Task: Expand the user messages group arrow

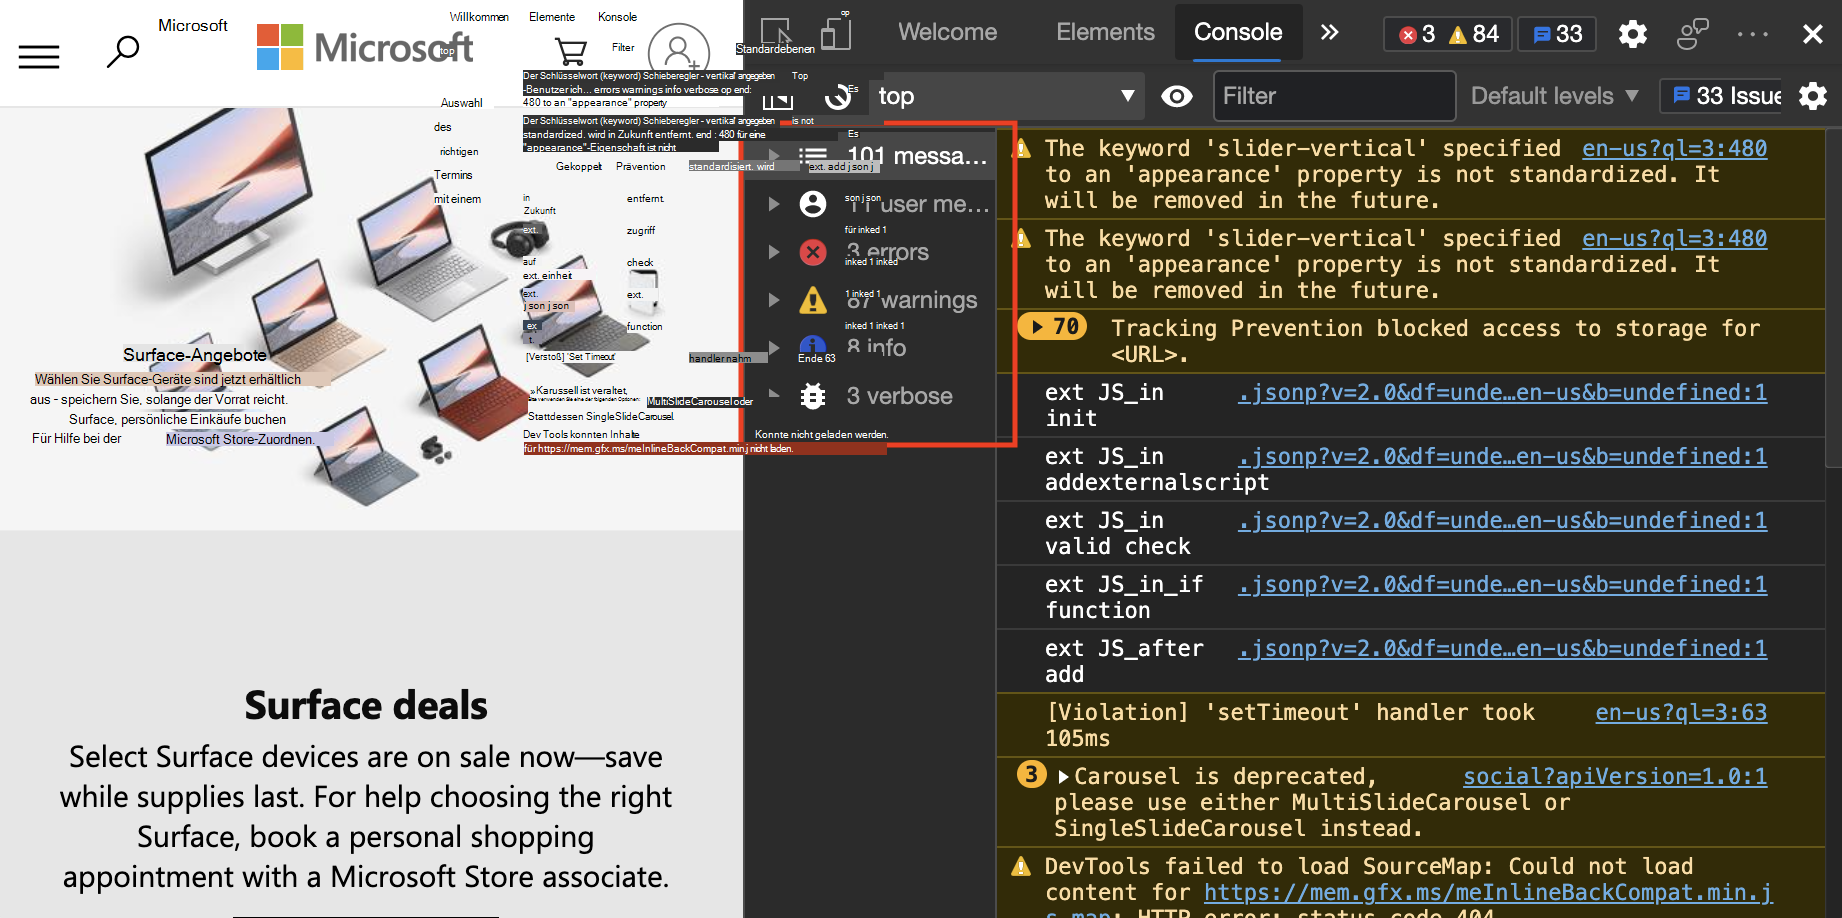Action: click(773, 204)
